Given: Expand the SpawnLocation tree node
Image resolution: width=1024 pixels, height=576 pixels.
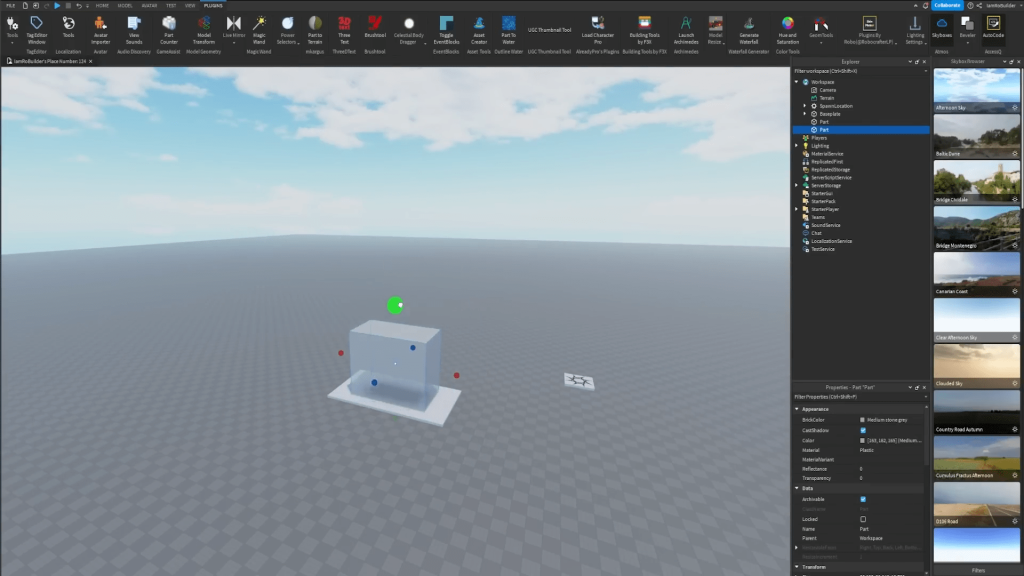Looking at the screenshot, I should tap(805, 106).
